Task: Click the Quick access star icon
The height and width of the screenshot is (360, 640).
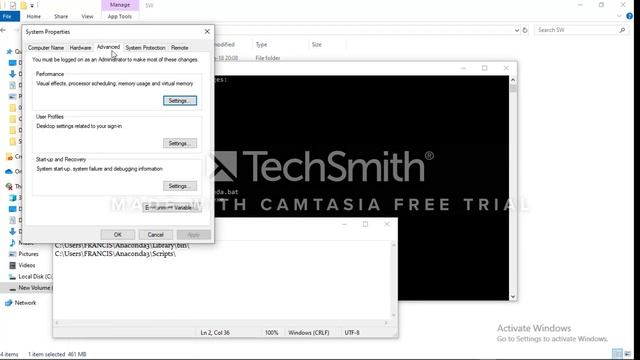Action: coord(9,51)
